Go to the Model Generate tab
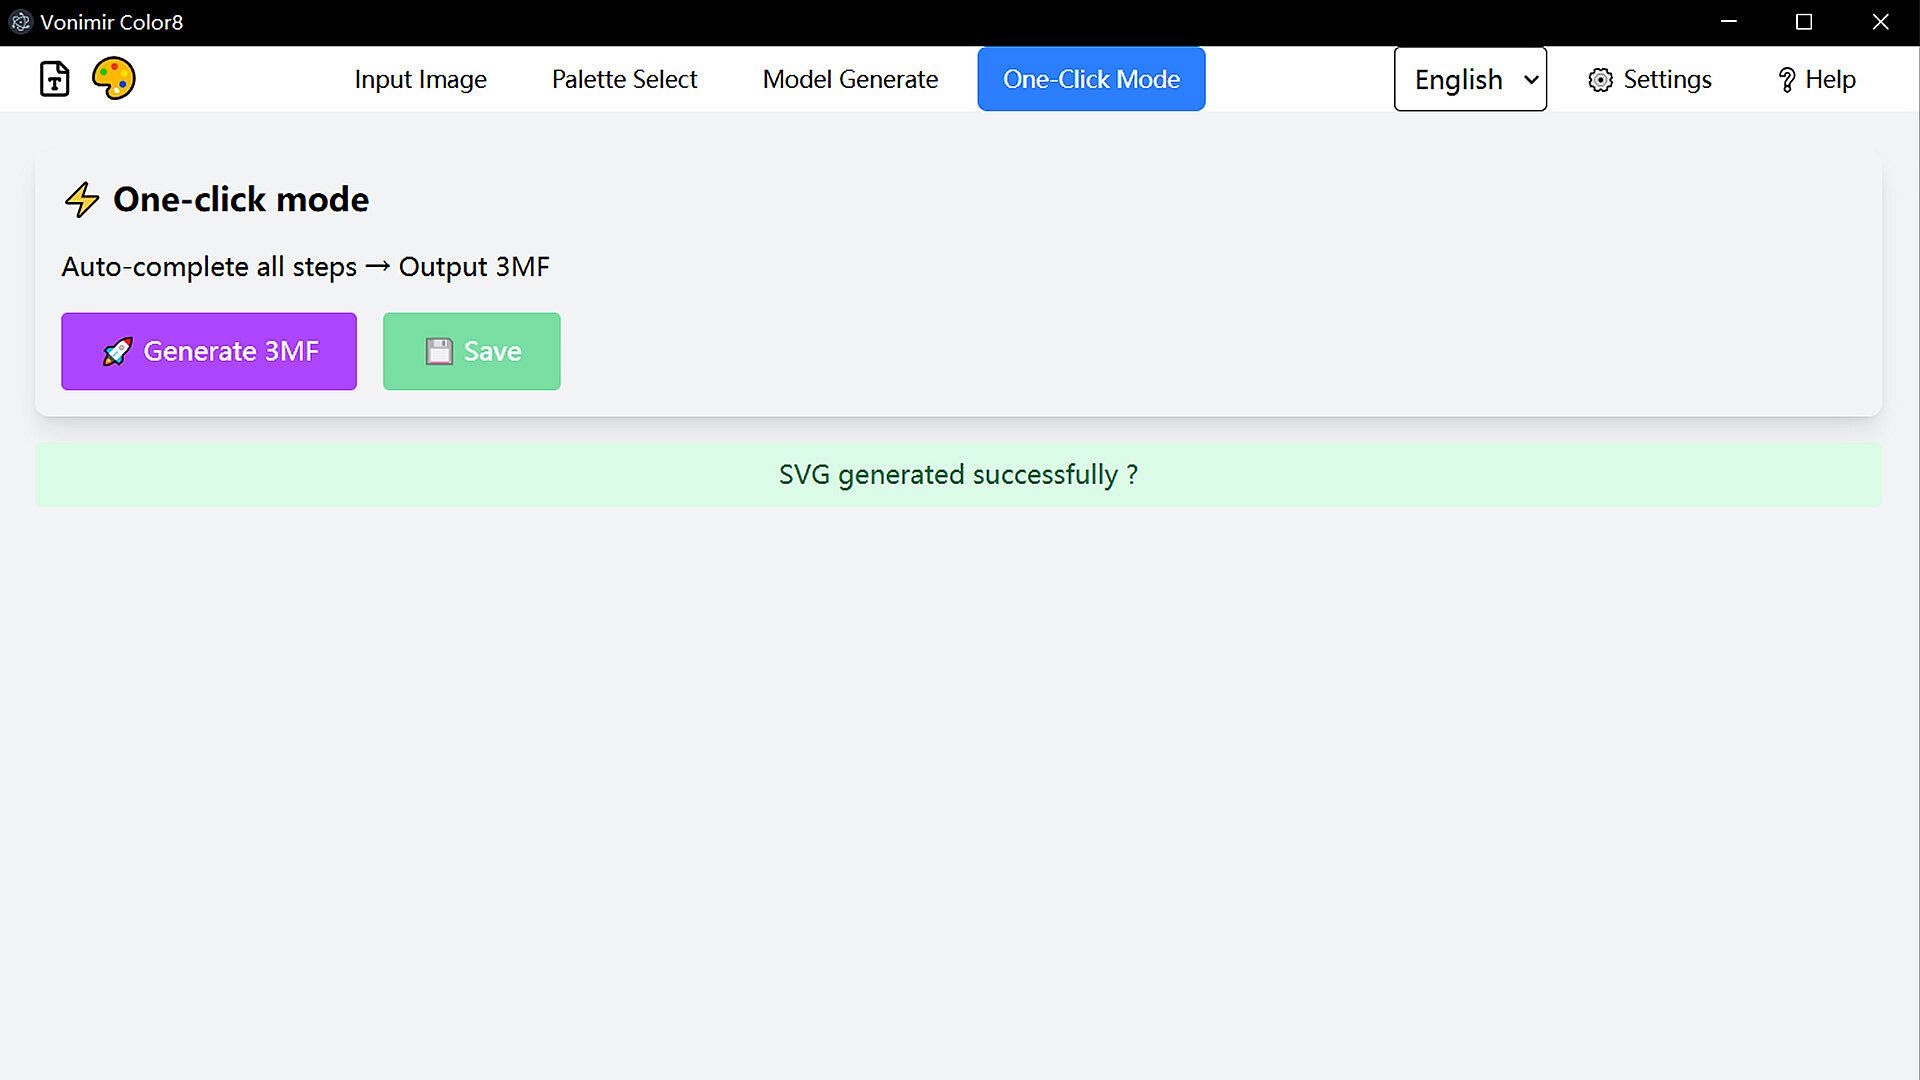The width and height of the screenshot is (1920, 1080). (x=850, y=79)
